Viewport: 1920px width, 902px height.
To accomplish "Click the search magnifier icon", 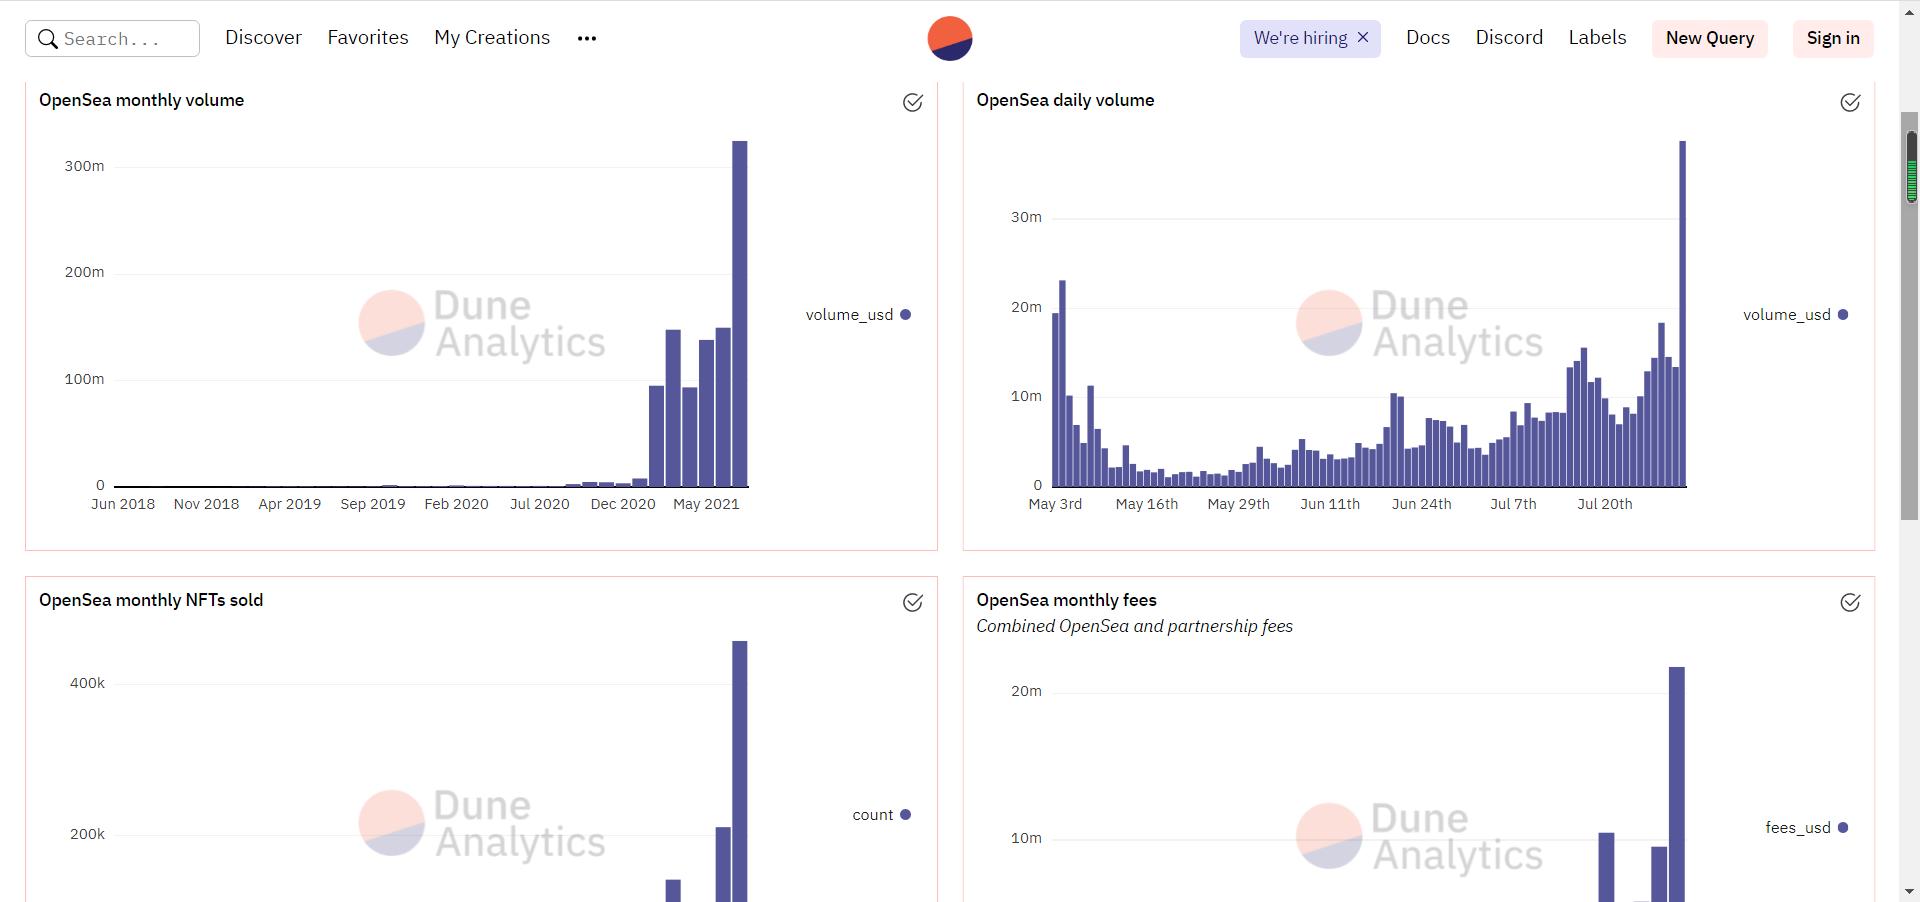I will tap(47, 39).
